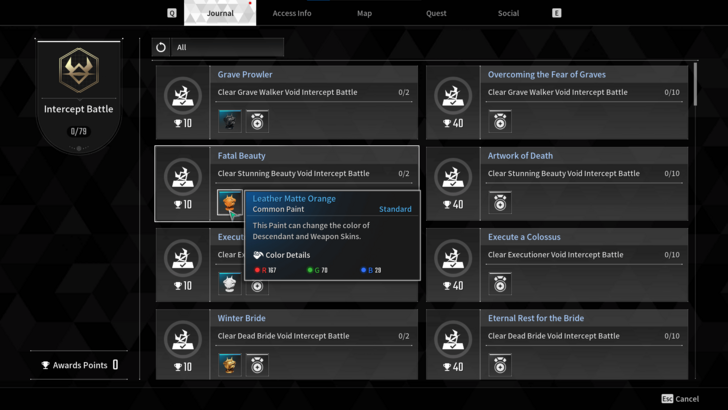Click the Grave Prowler medal reward icon

tap(257, 121)
